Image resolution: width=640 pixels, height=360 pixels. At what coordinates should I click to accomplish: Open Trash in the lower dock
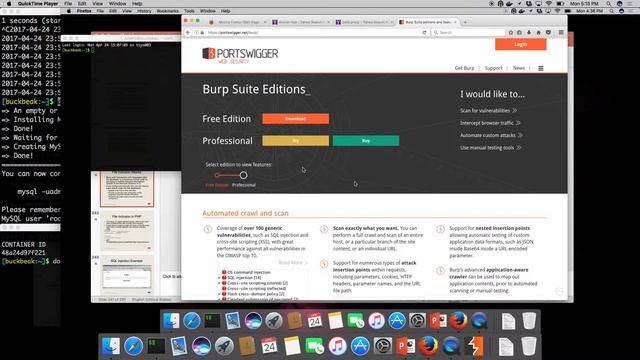tap(529, 347)
